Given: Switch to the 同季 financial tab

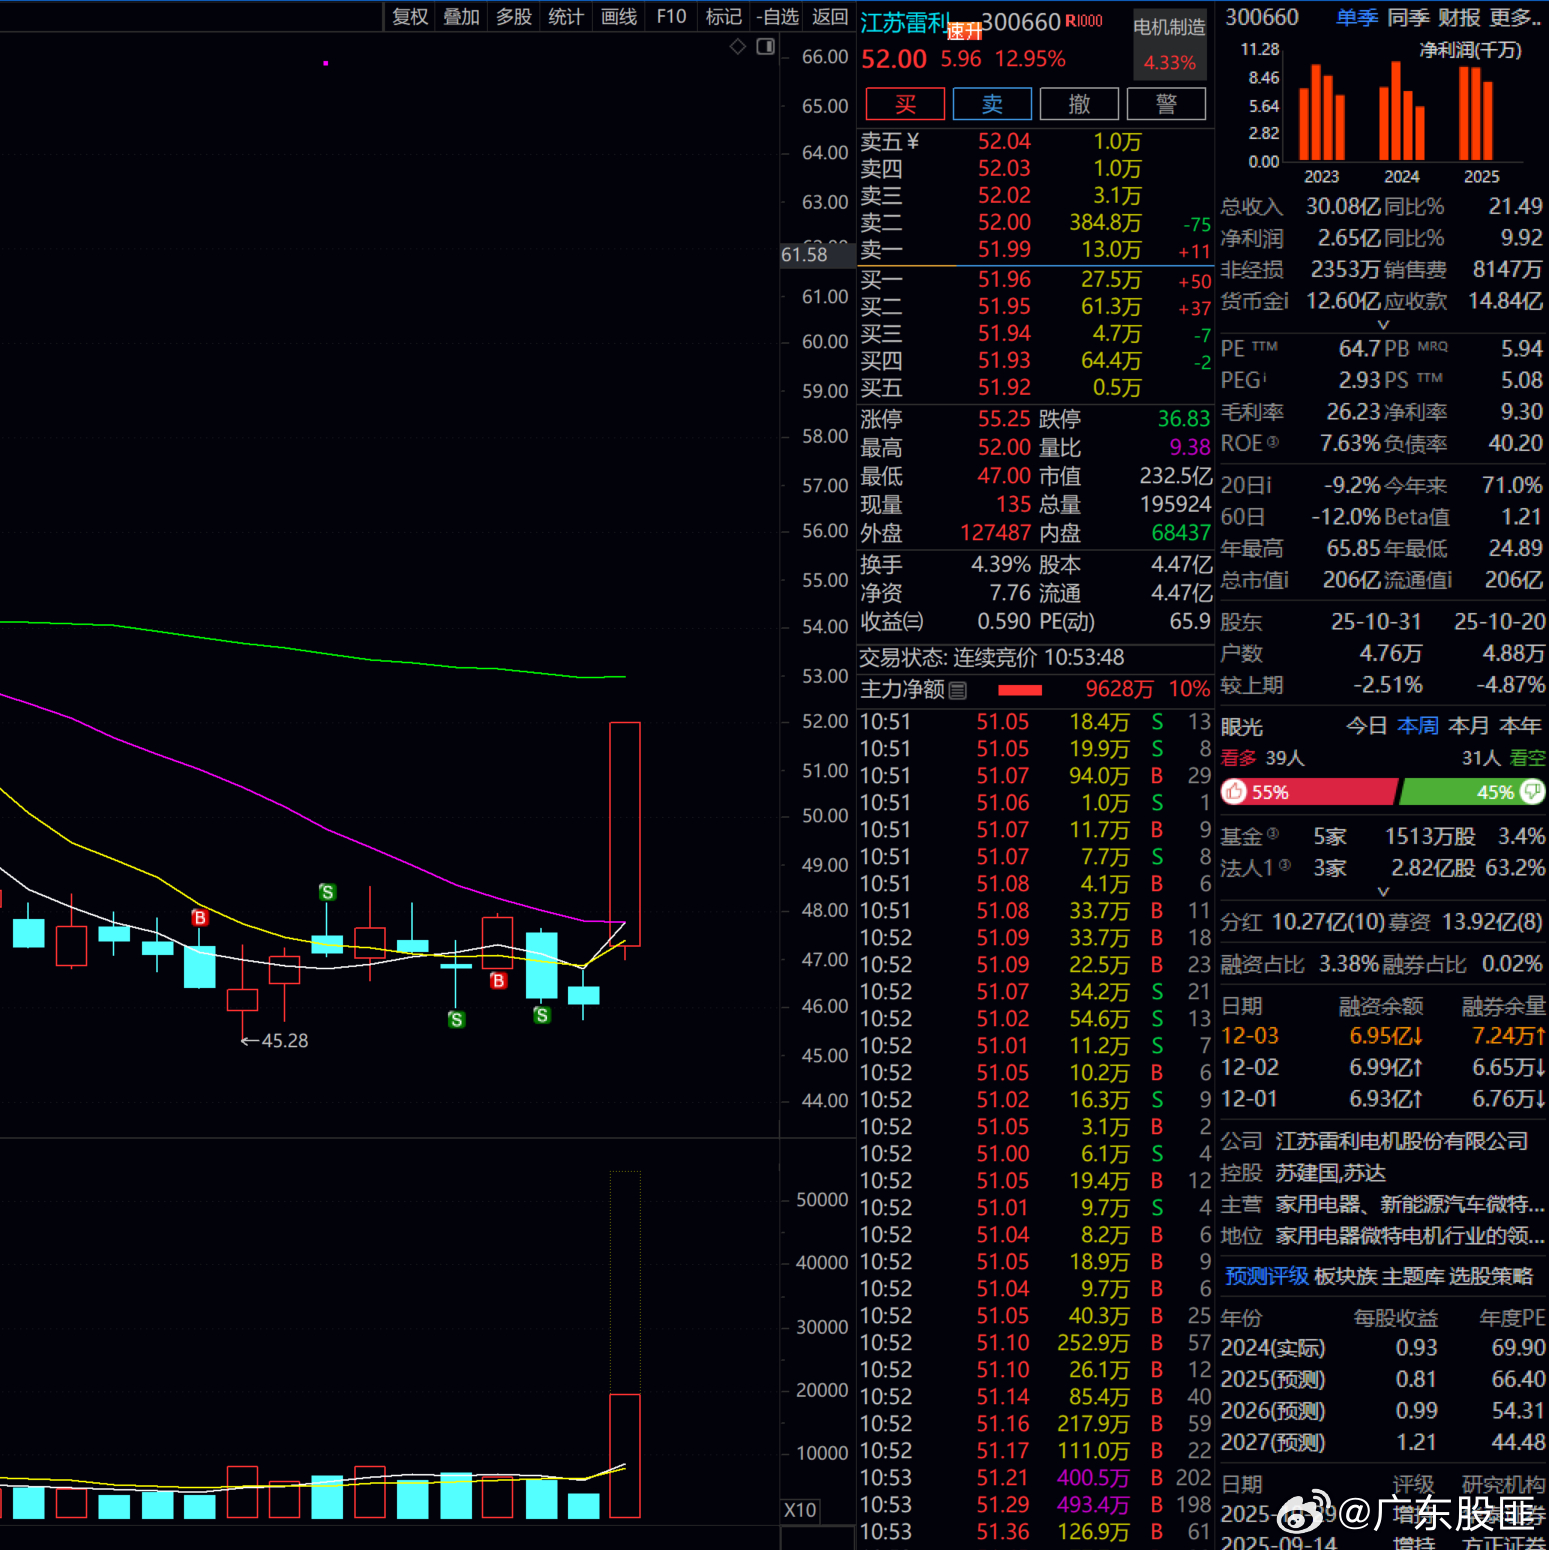Looking at the screenshot, I should pos(1408,17).
